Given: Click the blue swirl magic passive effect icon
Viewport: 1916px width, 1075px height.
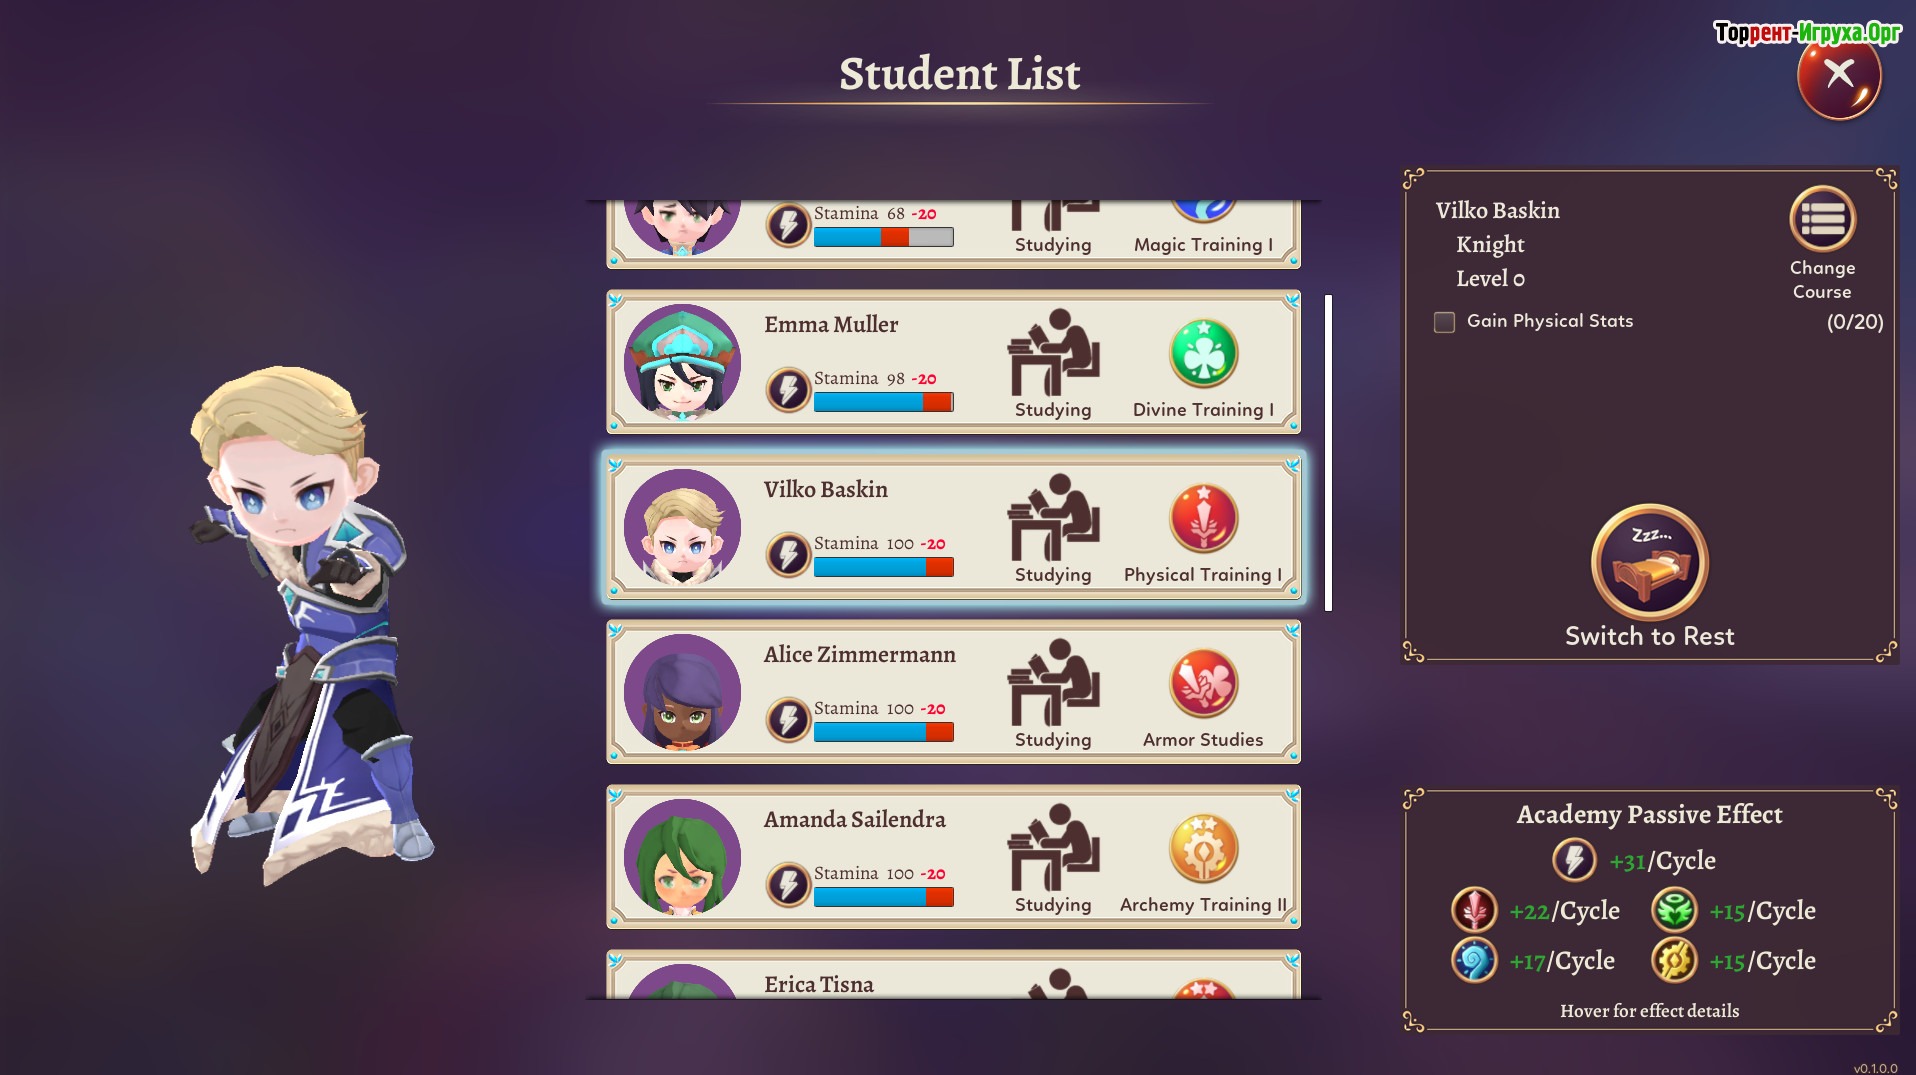Looking at the screenshot, I should pyautogui.click(x=1474, y=960).
